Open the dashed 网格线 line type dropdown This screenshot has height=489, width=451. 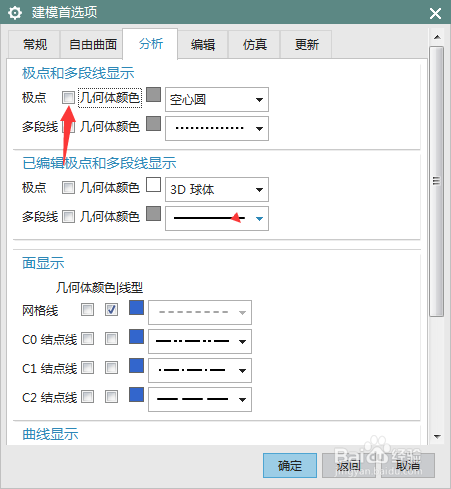click(200, 312)
